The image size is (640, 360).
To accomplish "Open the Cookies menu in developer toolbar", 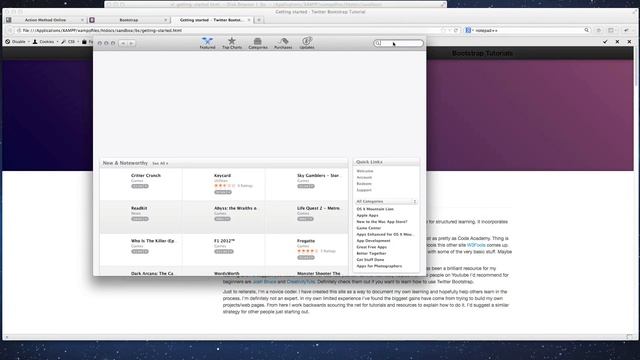I will 45,42.
